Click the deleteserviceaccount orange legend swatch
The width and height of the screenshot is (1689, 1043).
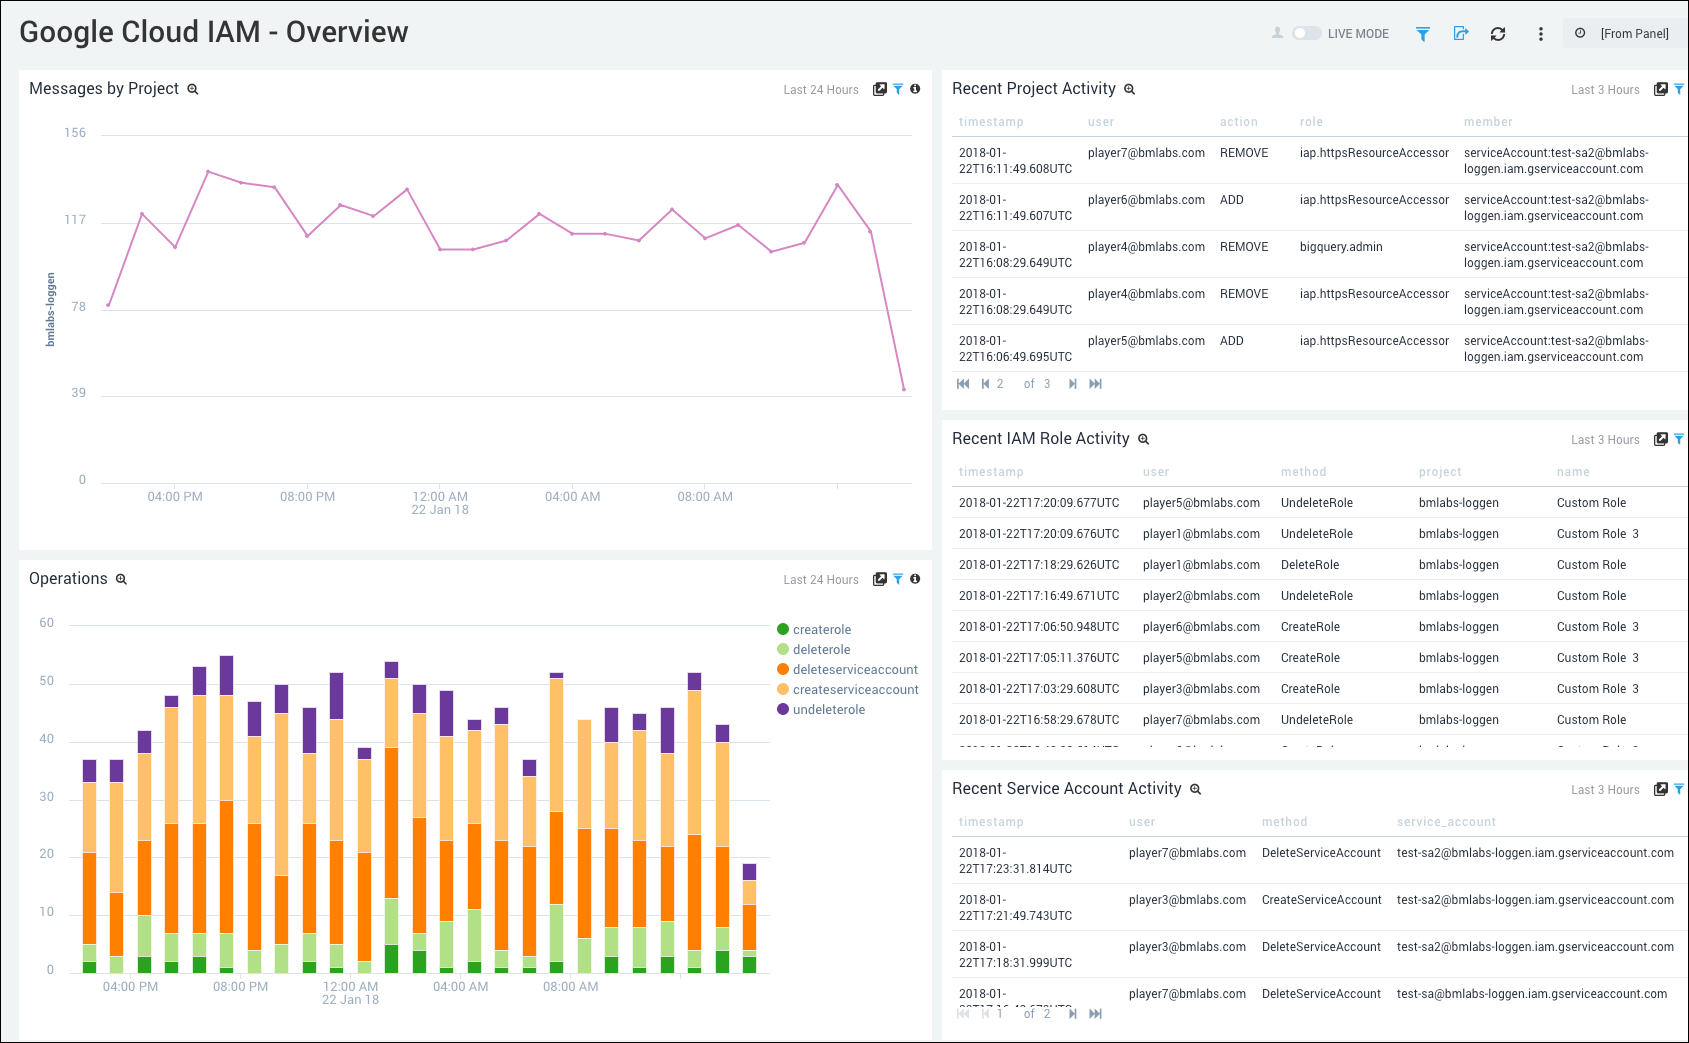tap(783, 669)
